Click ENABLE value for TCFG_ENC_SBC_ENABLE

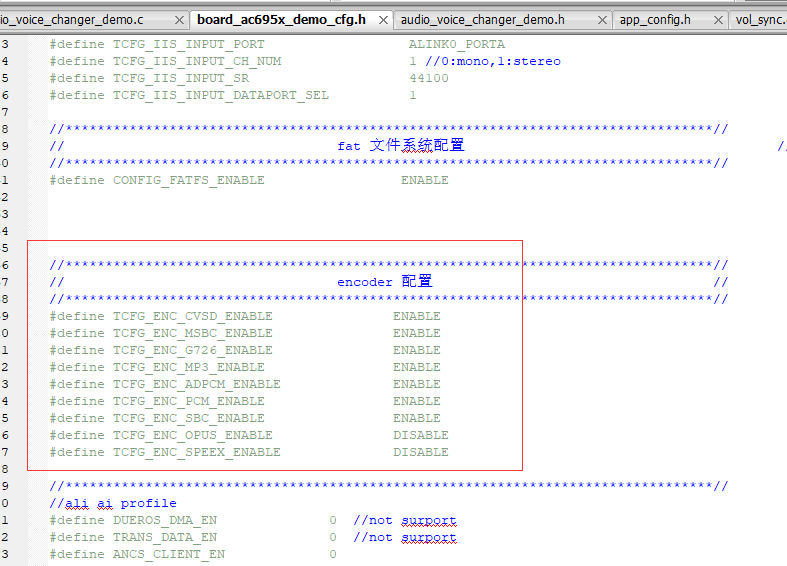tap(417, 418)
